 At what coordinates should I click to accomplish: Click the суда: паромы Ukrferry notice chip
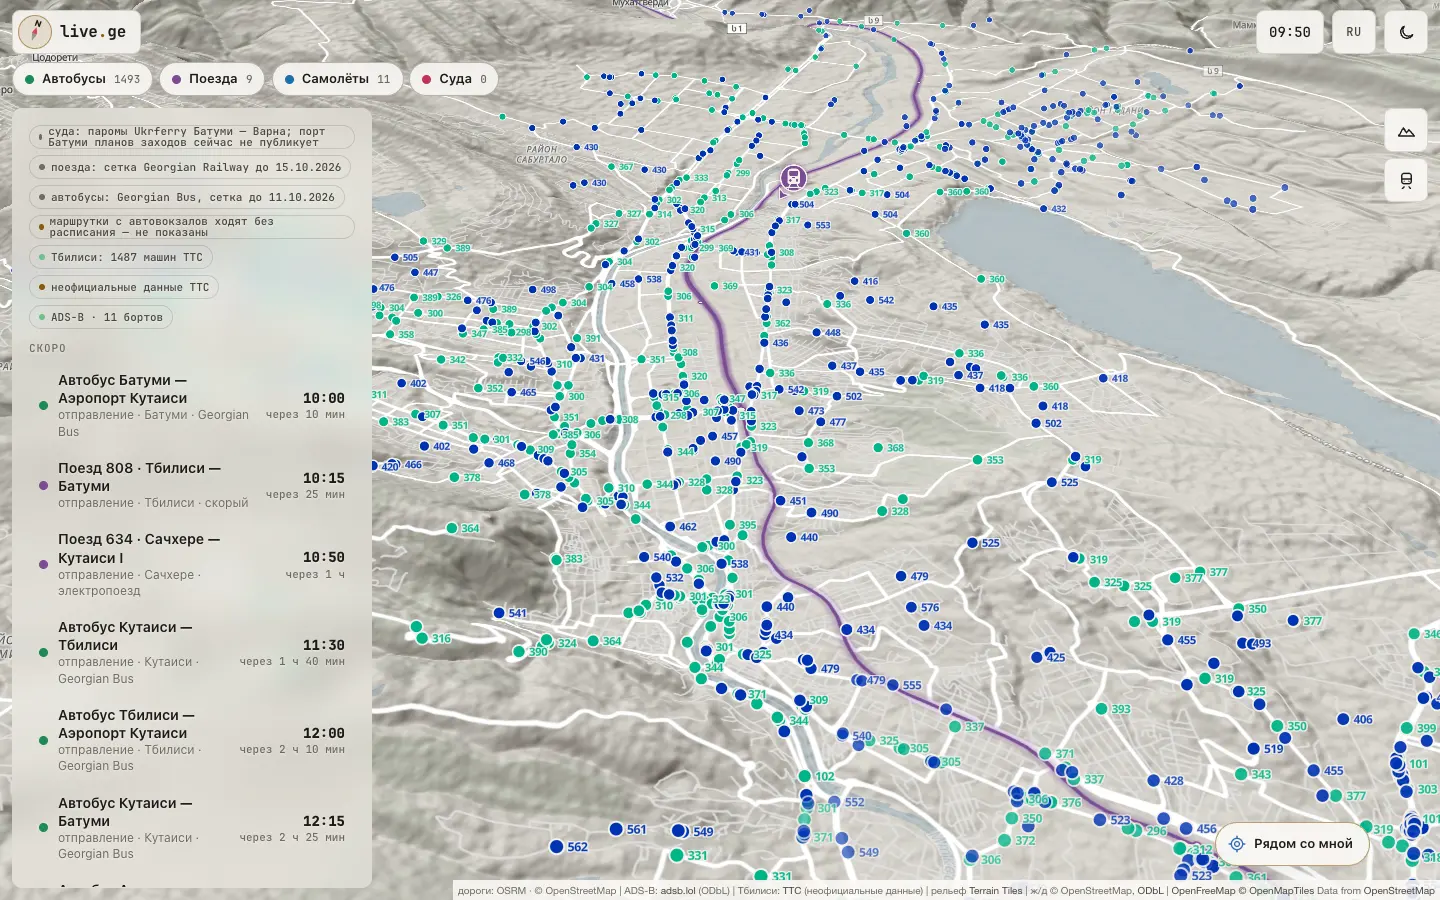click(192, 137)
